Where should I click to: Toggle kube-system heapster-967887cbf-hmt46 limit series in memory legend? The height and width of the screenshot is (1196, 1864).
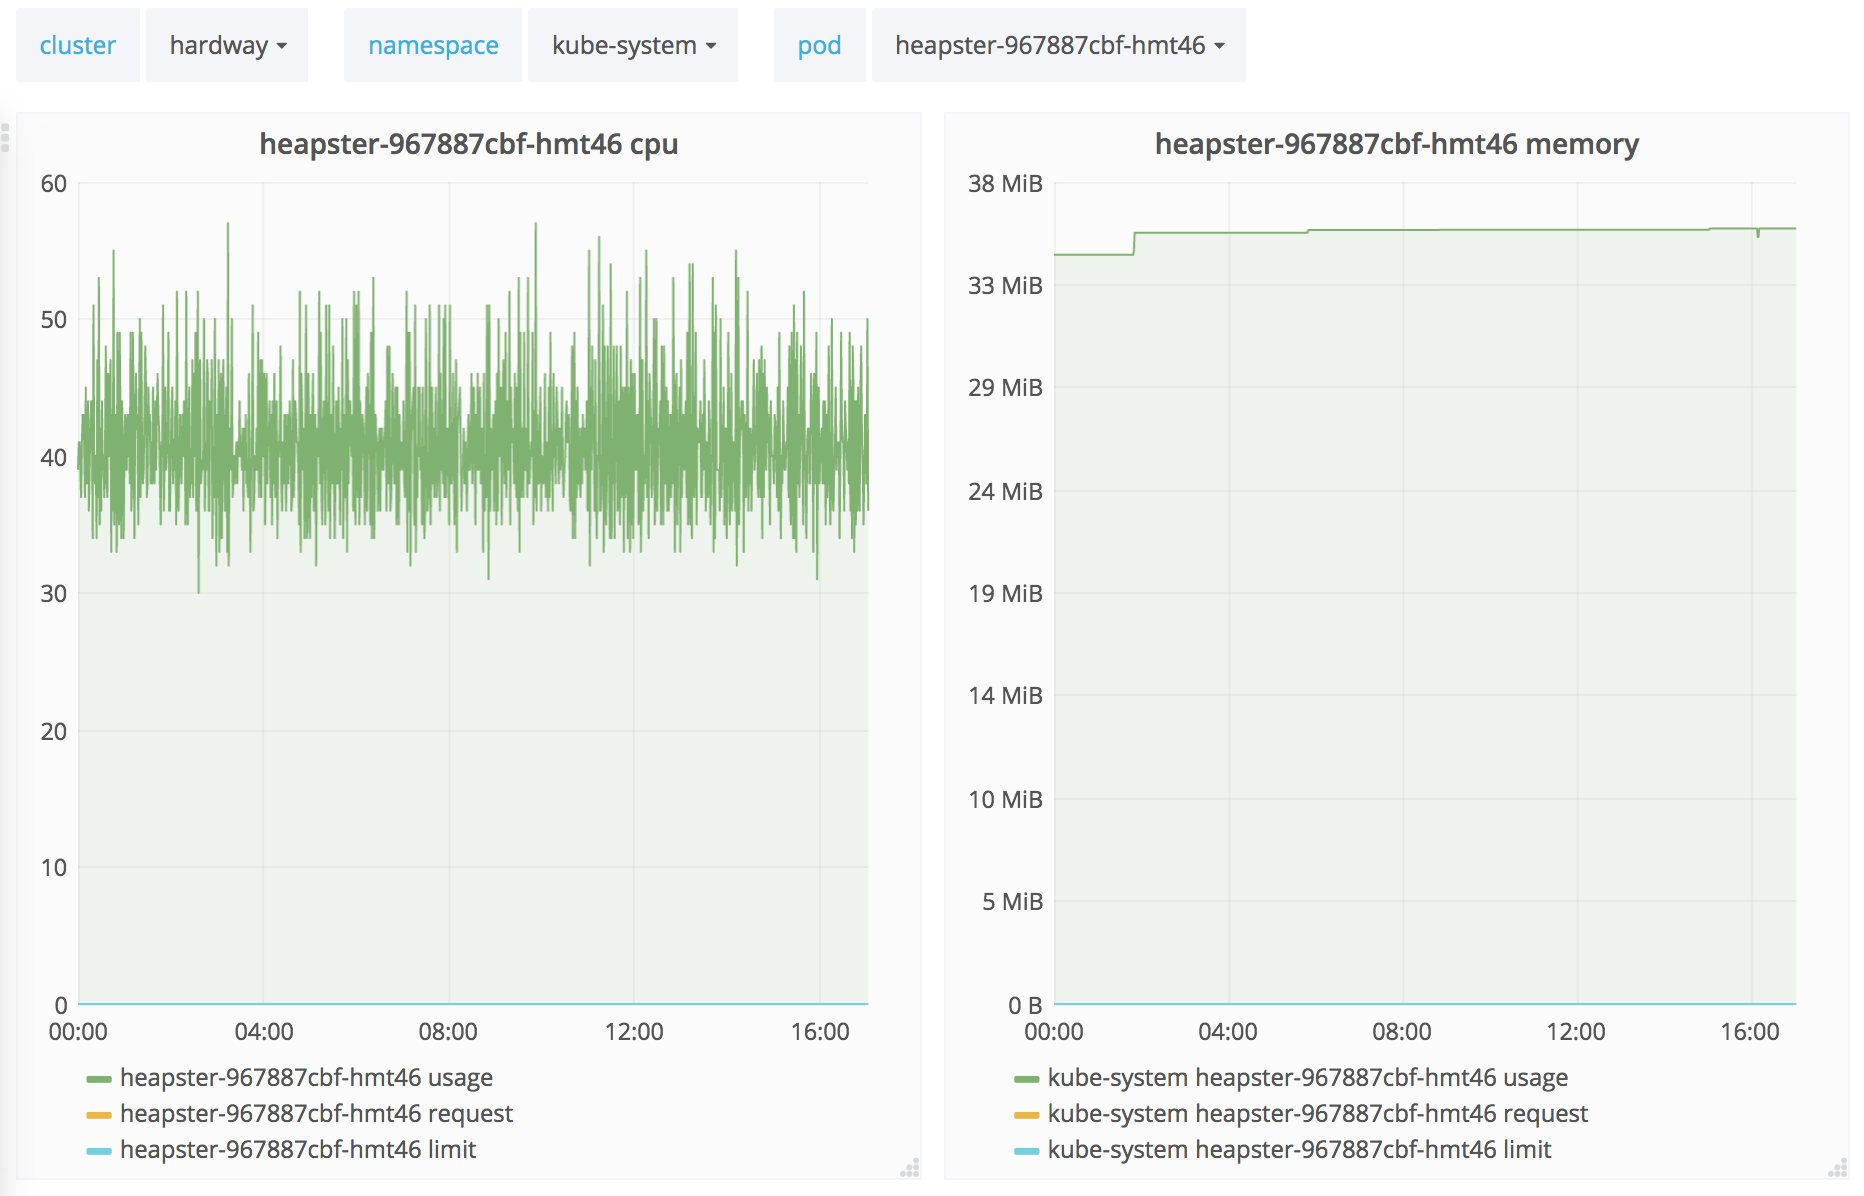click(1299, 1150)
